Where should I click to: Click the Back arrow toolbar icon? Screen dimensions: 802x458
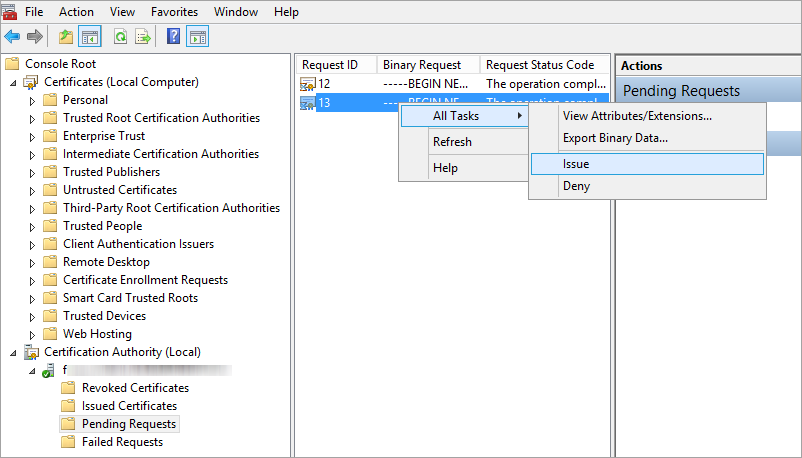tap(12, 37)
